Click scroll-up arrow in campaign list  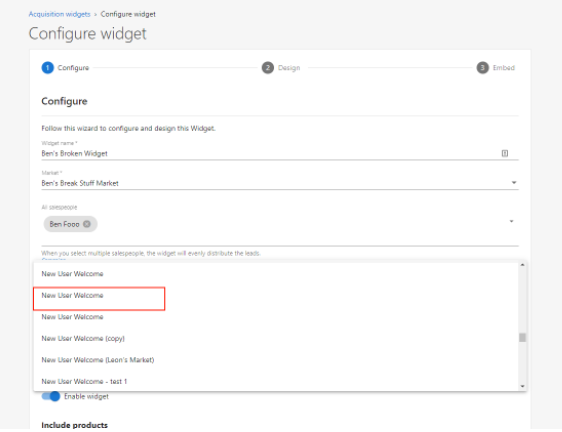tap(522, 265)
